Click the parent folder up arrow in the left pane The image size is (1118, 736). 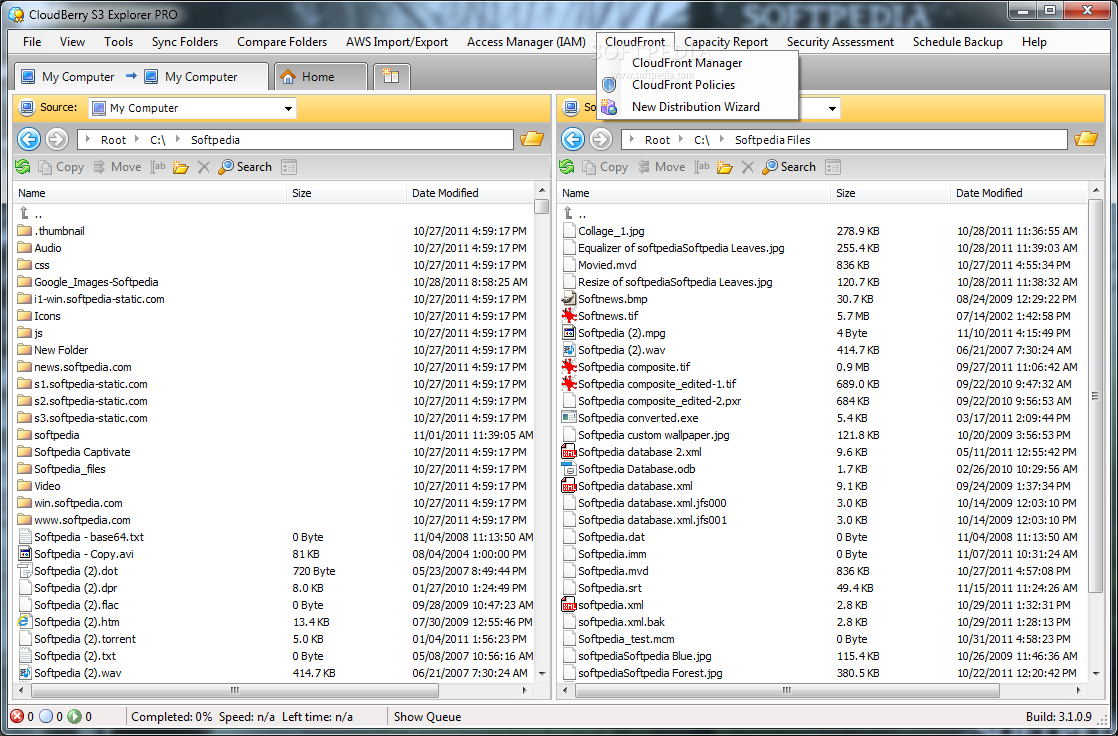(25, 213)
